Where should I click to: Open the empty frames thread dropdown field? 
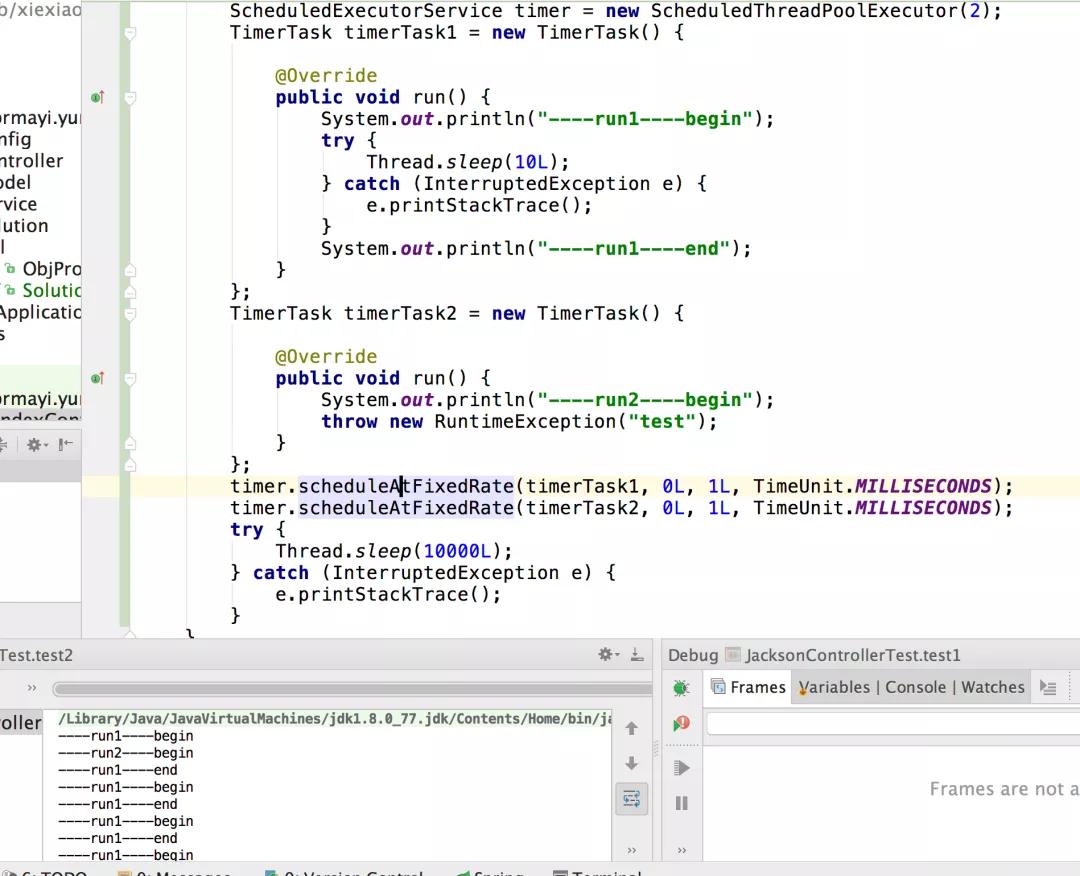893,724
